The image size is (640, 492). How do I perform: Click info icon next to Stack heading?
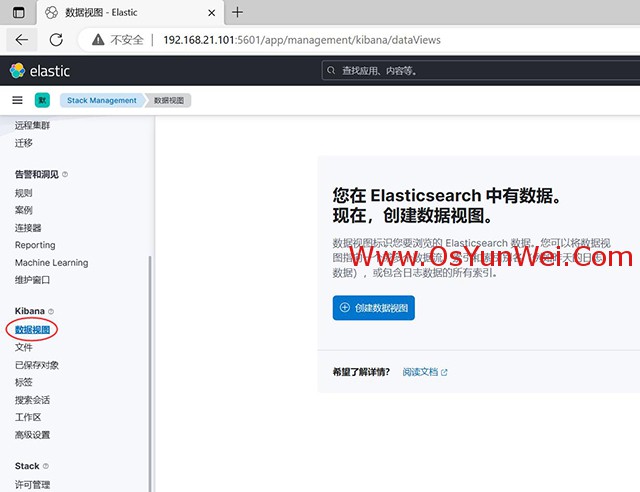pyautogui.click(x=46, y=466)
